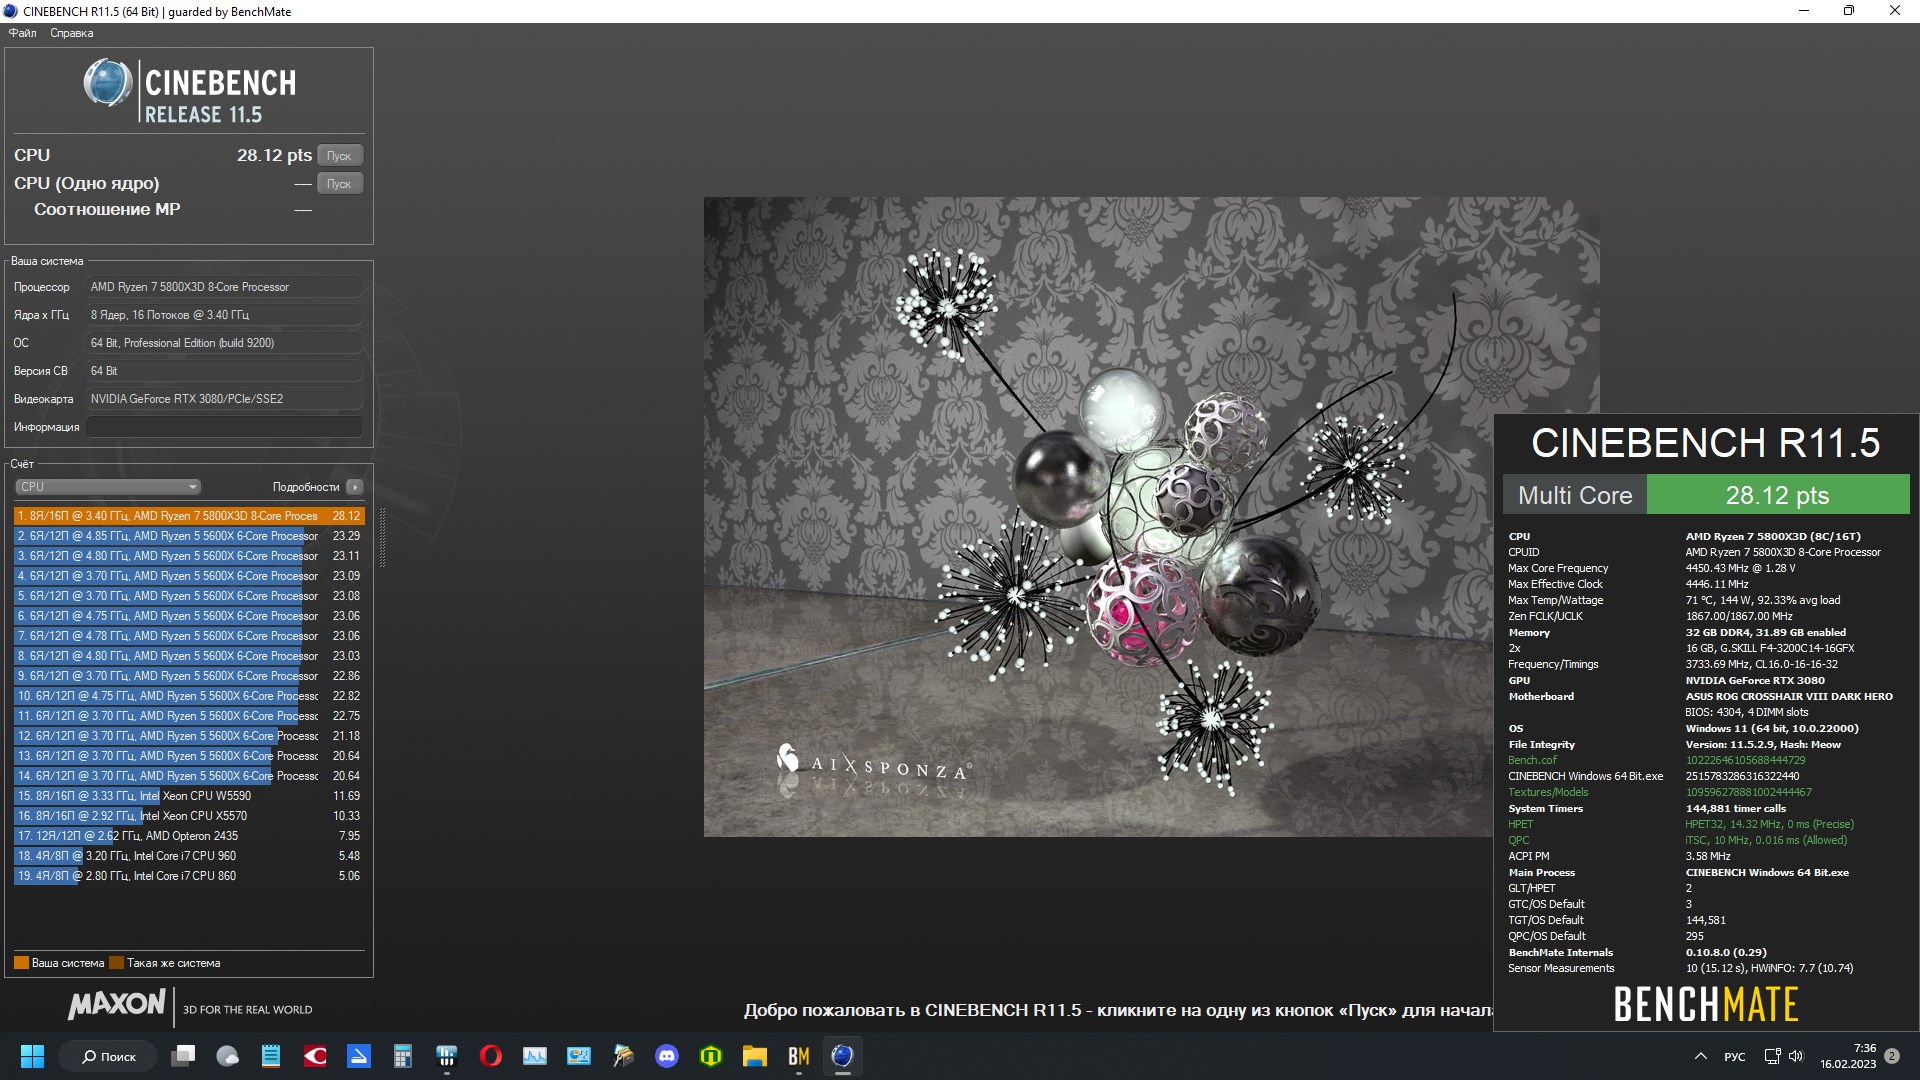Select ranking row 9 with score 22.86
Screen dimensions: 1920x1080
tap(189, 676)
